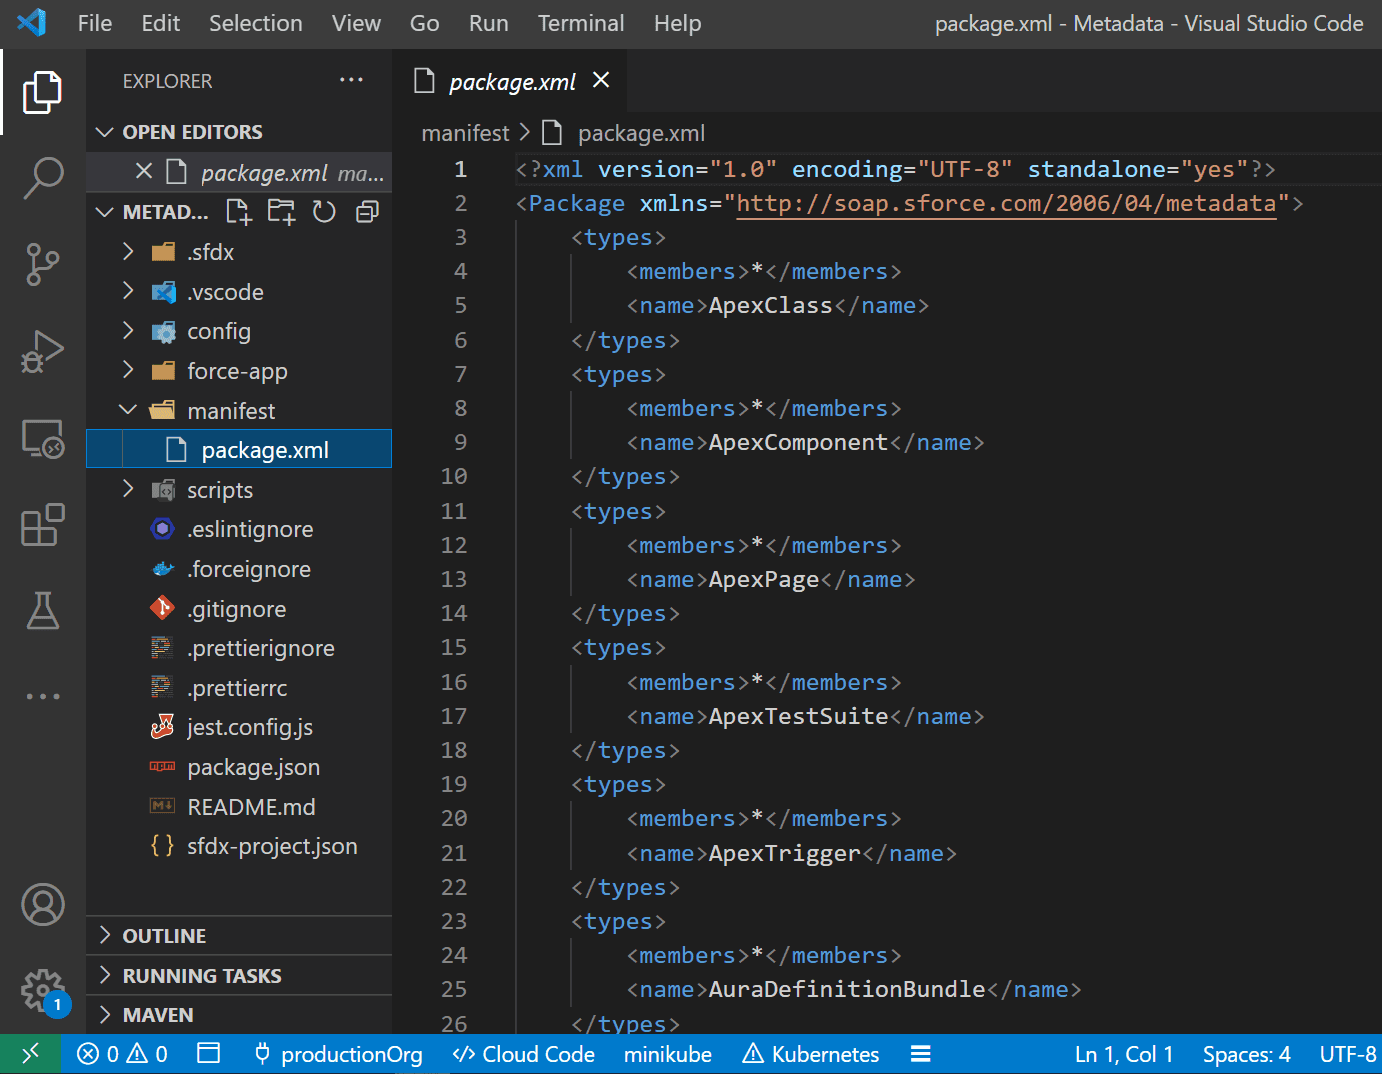Click the browser window icon in status bar
The height and width of the screenshot is (1074, 1382).
(x=208, y=1053)
